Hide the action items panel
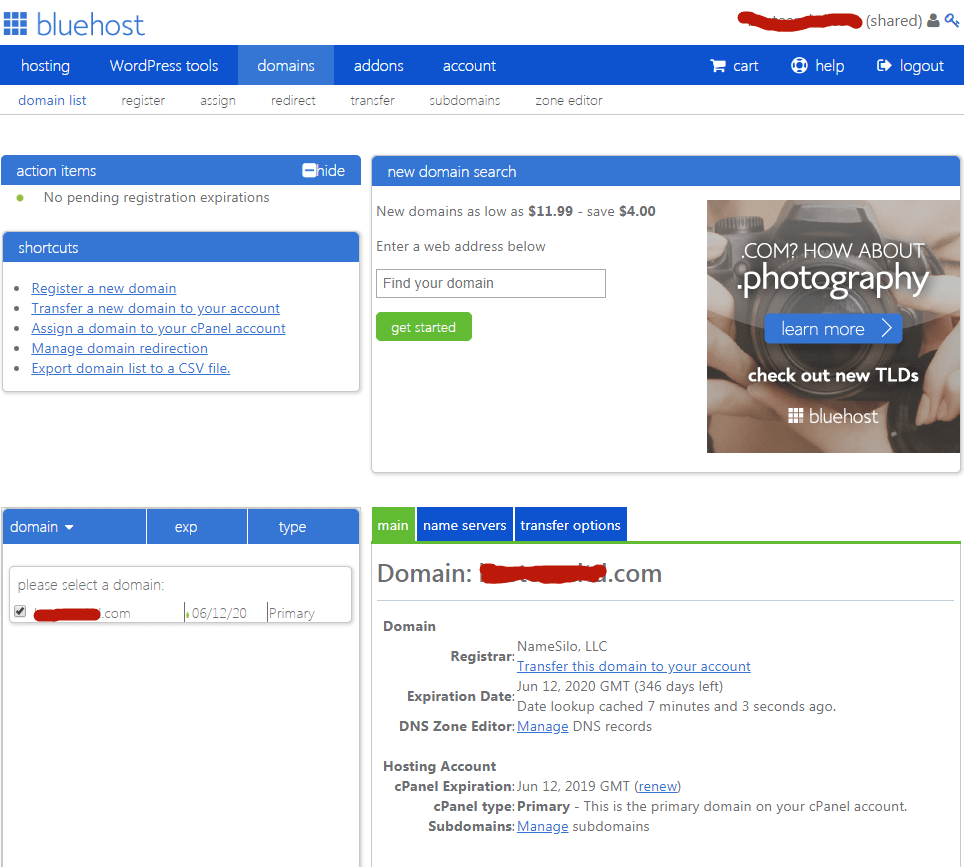The image size is (964, 867). [x=323, y=170]
